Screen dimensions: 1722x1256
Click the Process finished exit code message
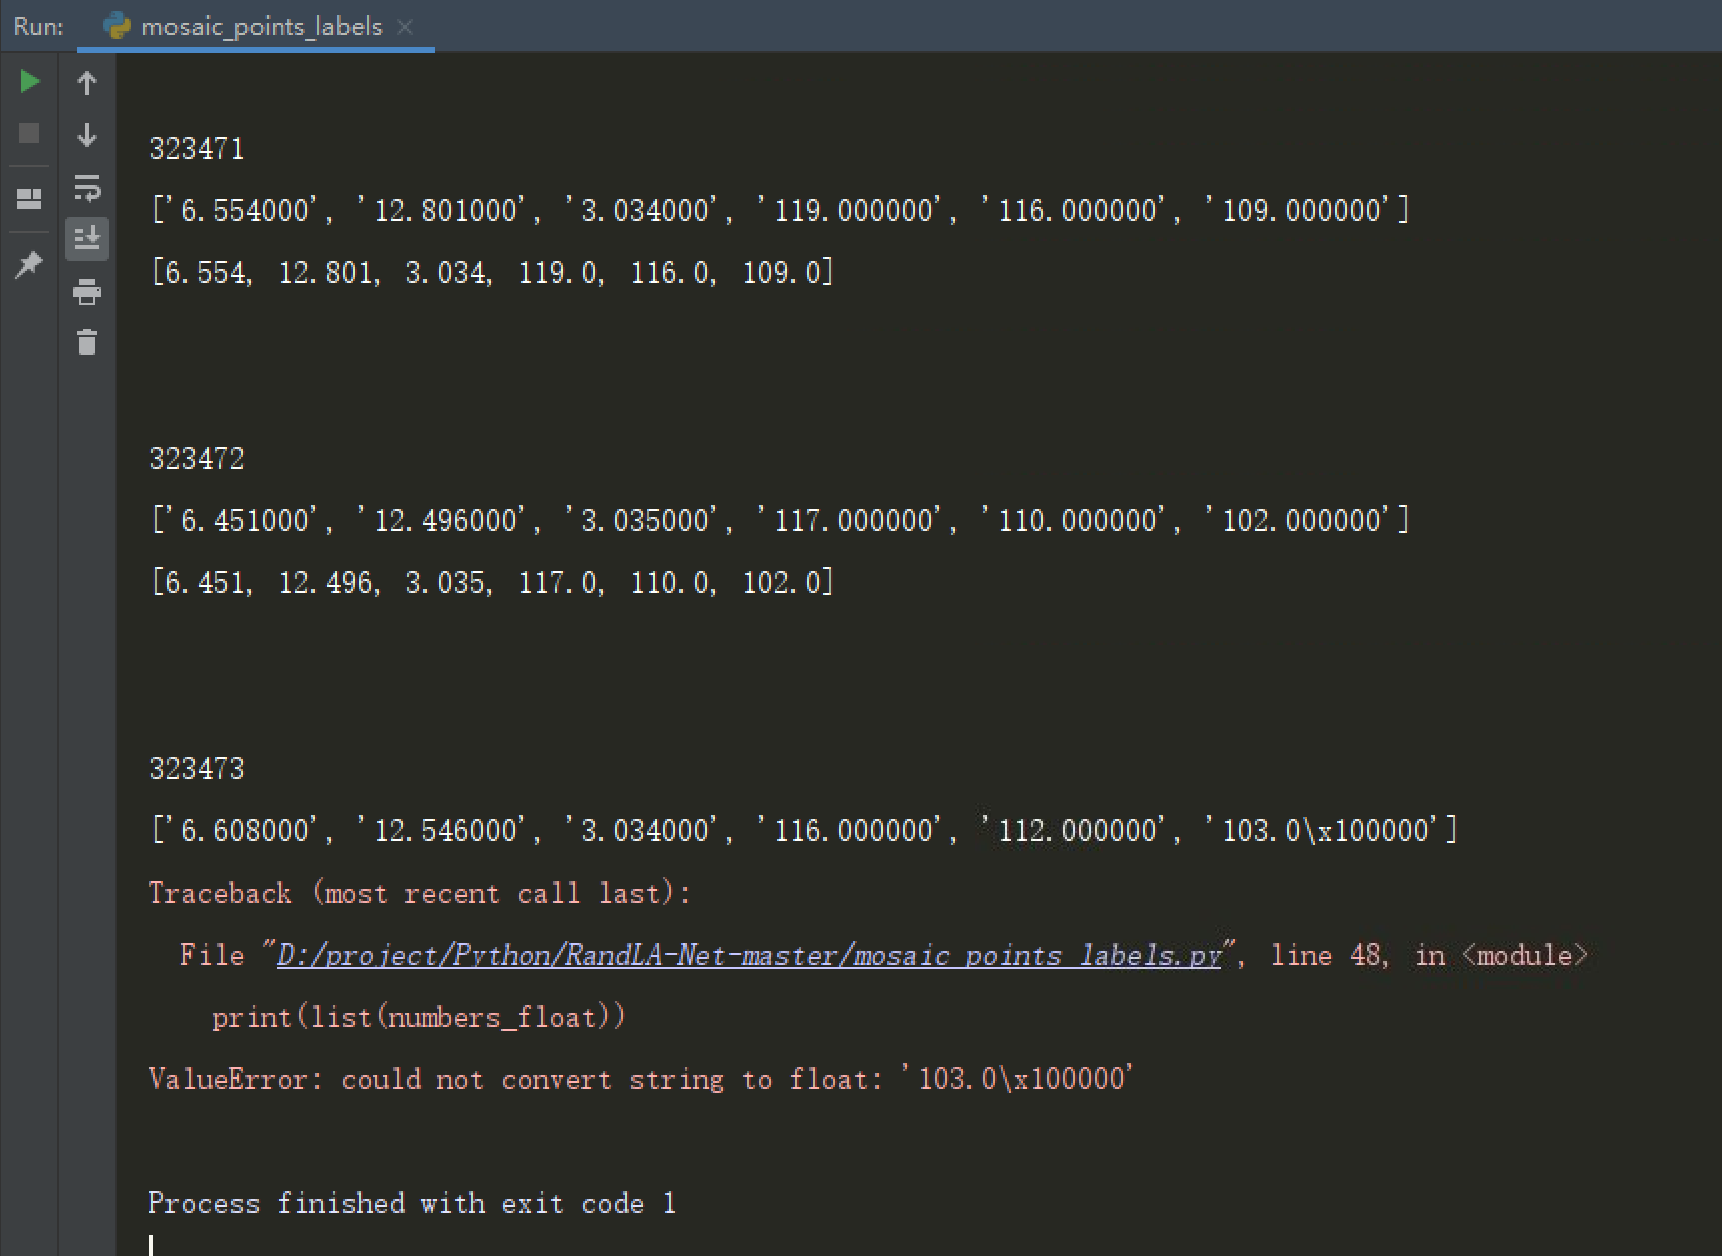(x=412, y=1203)
